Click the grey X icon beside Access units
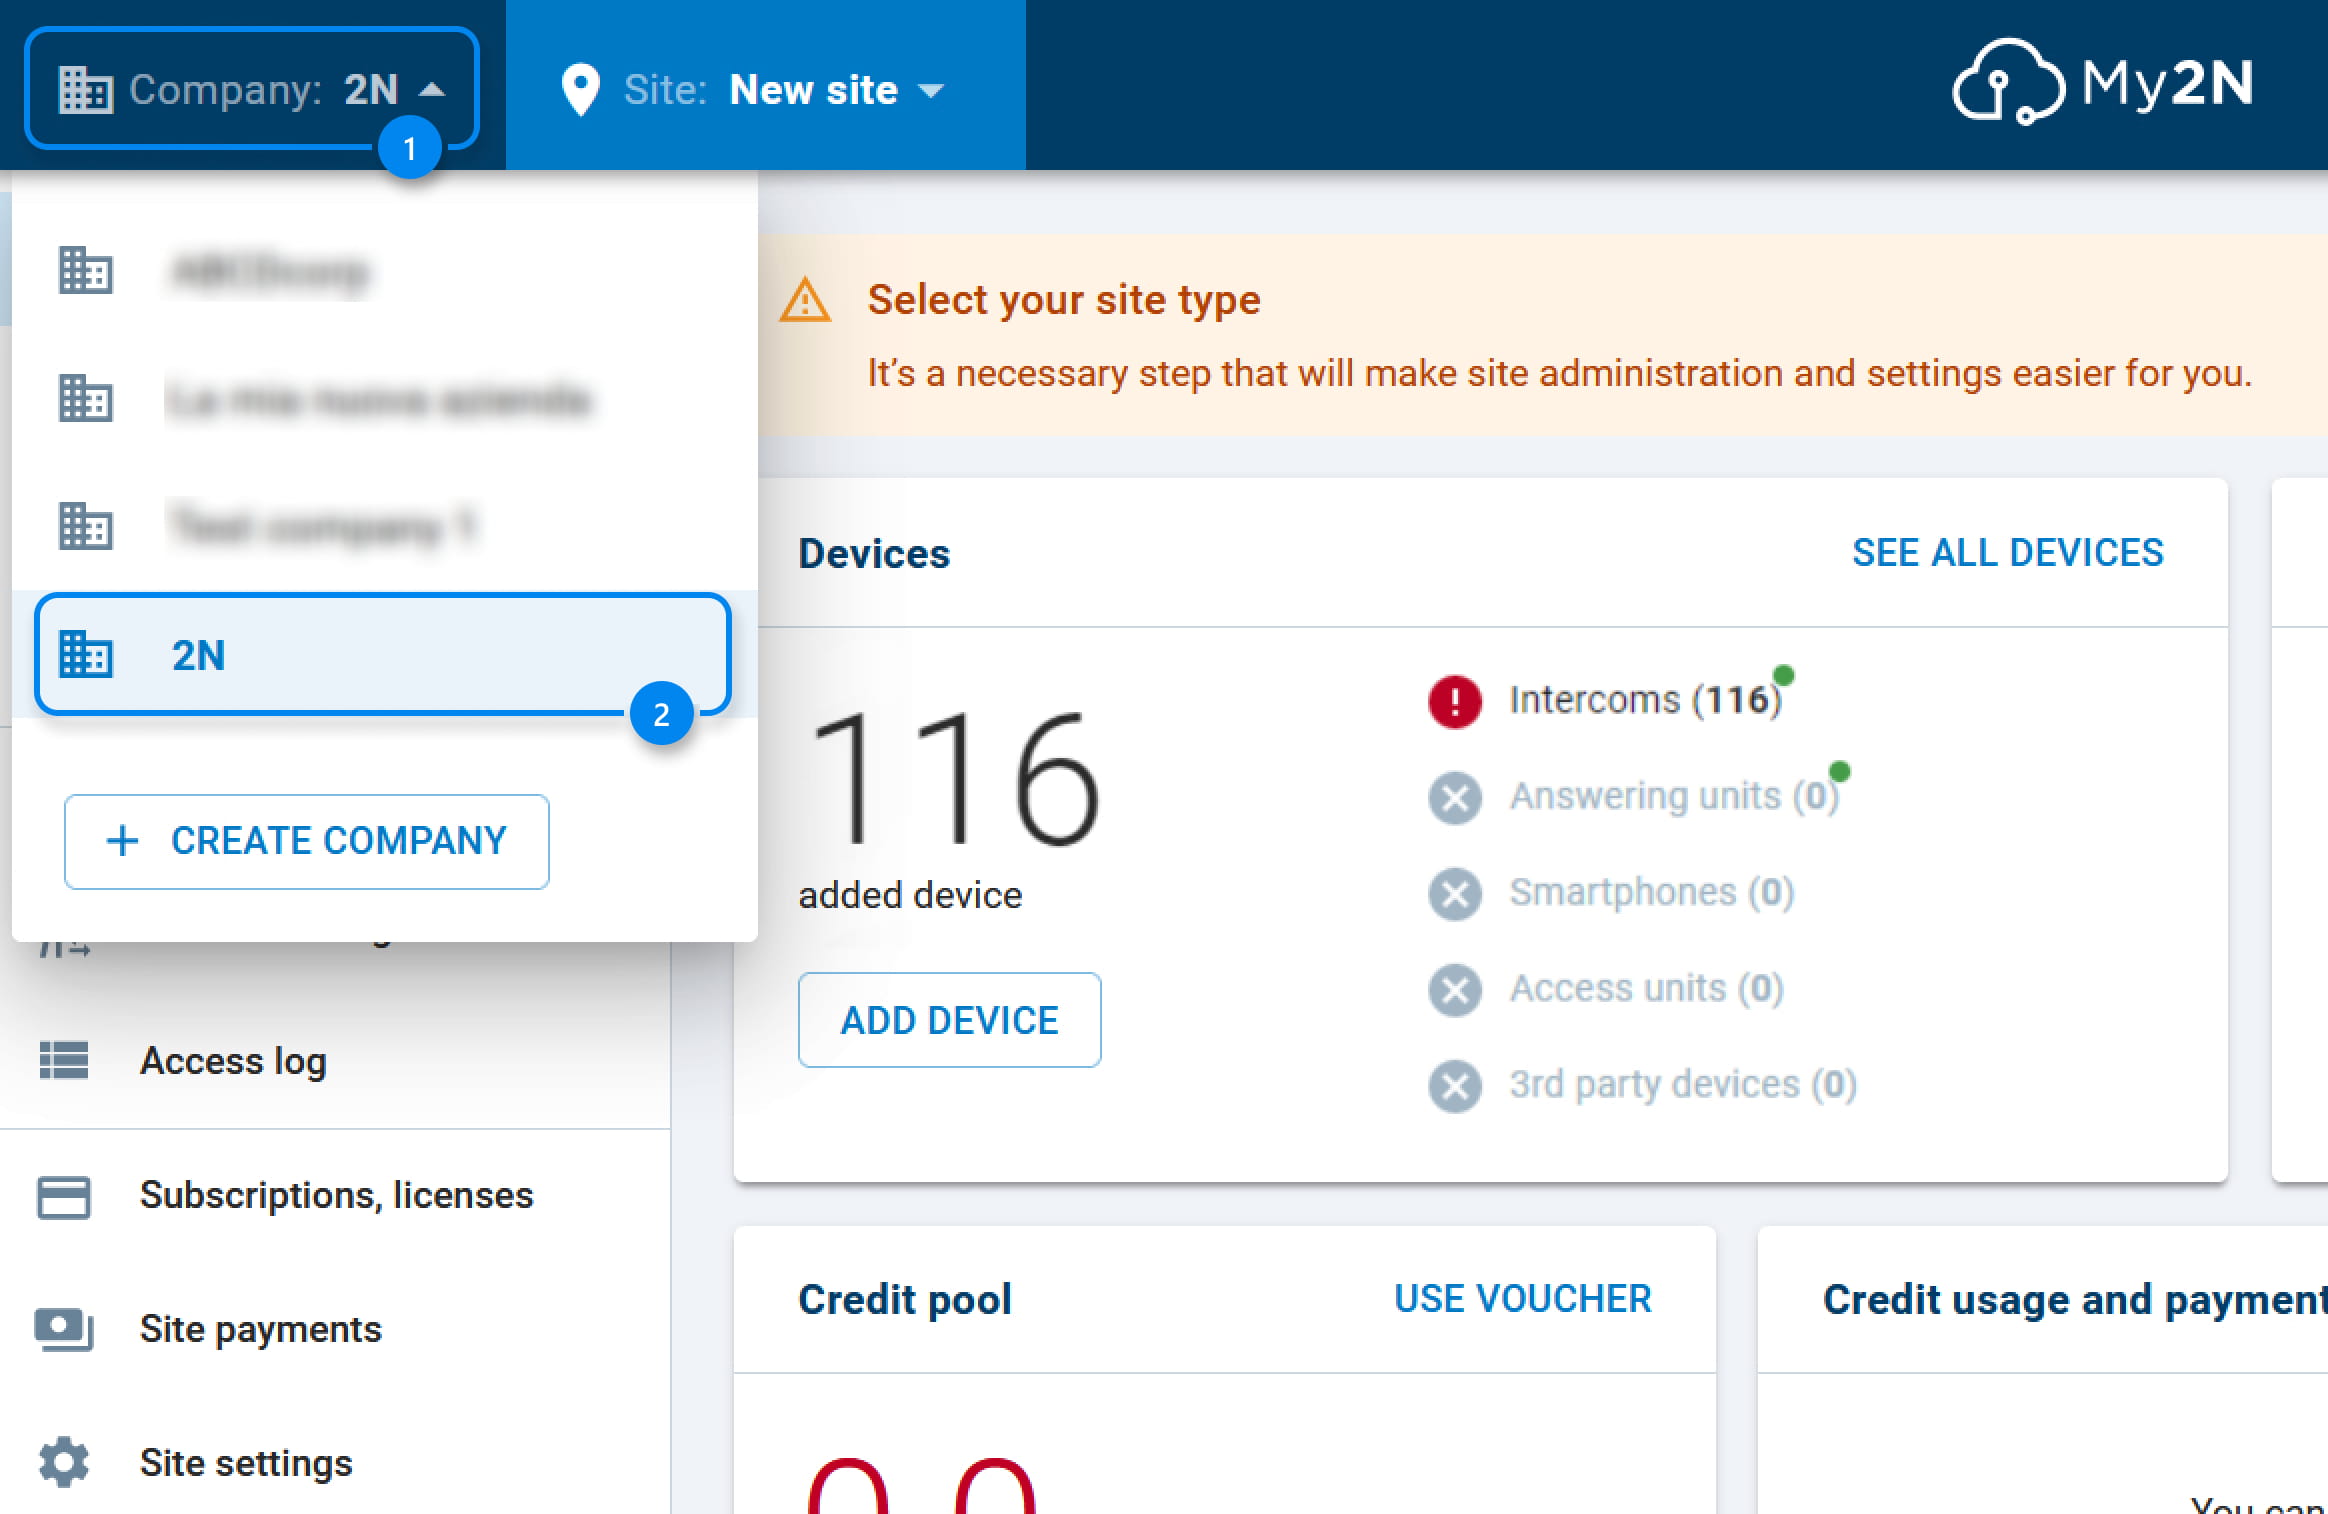 pyautogui.click(x=1455, y=989)
